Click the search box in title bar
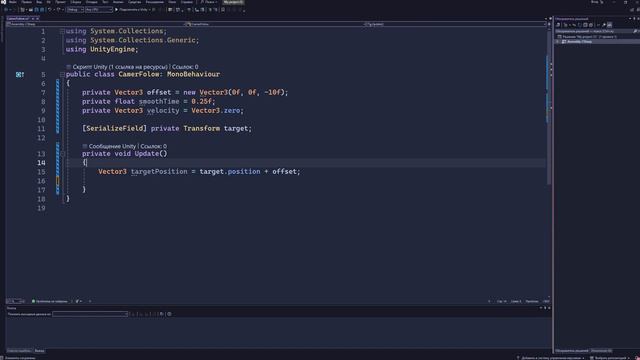 click(209, 2)
